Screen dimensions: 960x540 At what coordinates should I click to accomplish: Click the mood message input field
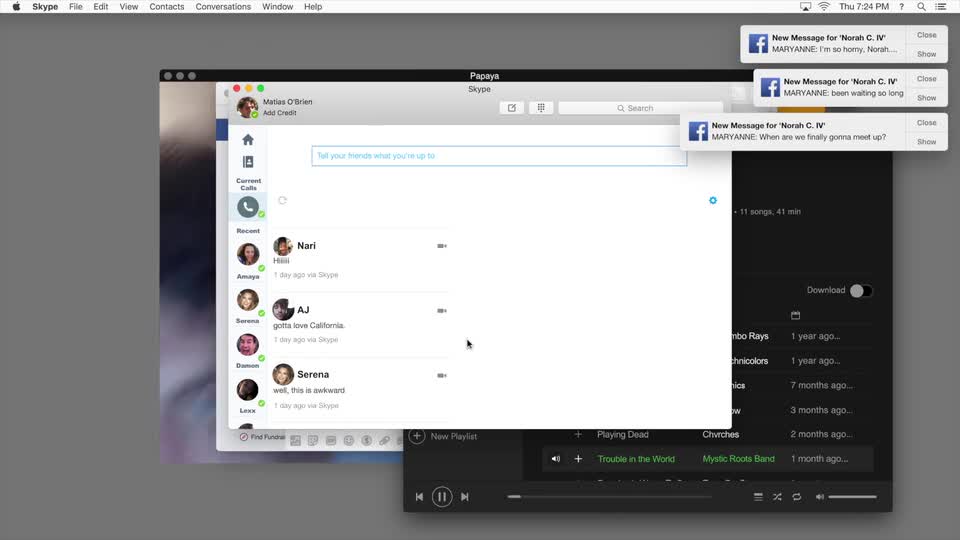[499, 156]
